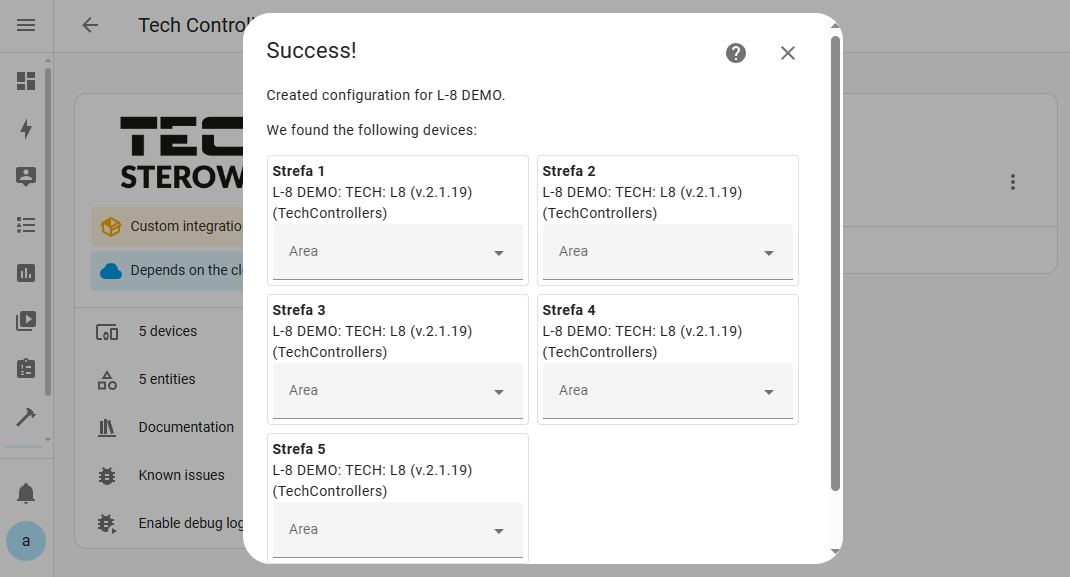Open the To-do lists clipboard icon
The image size is (1070, 577).
26,368
